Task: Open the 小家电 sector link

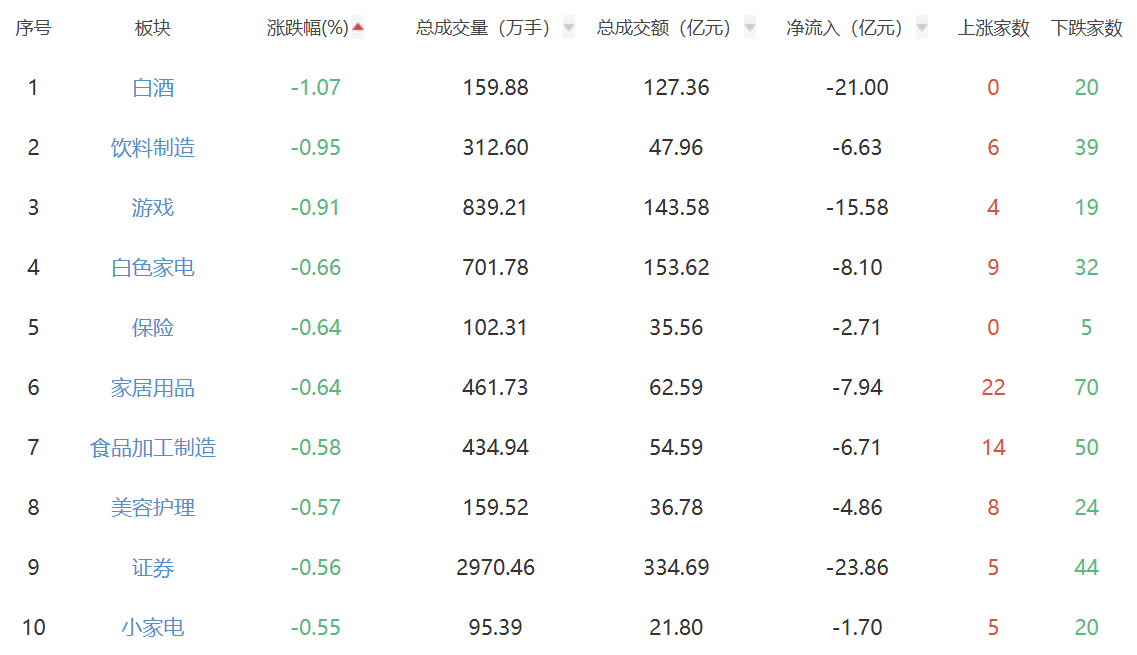Action: [153, 628]
